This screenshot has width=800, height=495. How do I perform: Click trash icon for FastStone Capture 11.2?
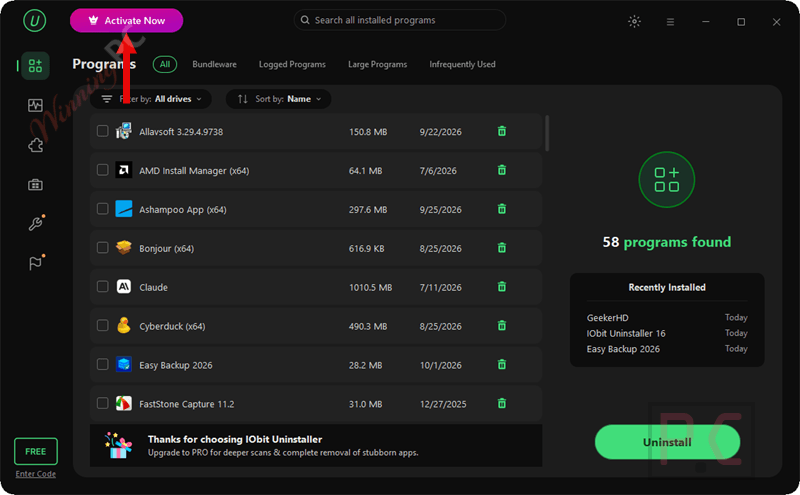pyautogui.click(x=502, y=403)
